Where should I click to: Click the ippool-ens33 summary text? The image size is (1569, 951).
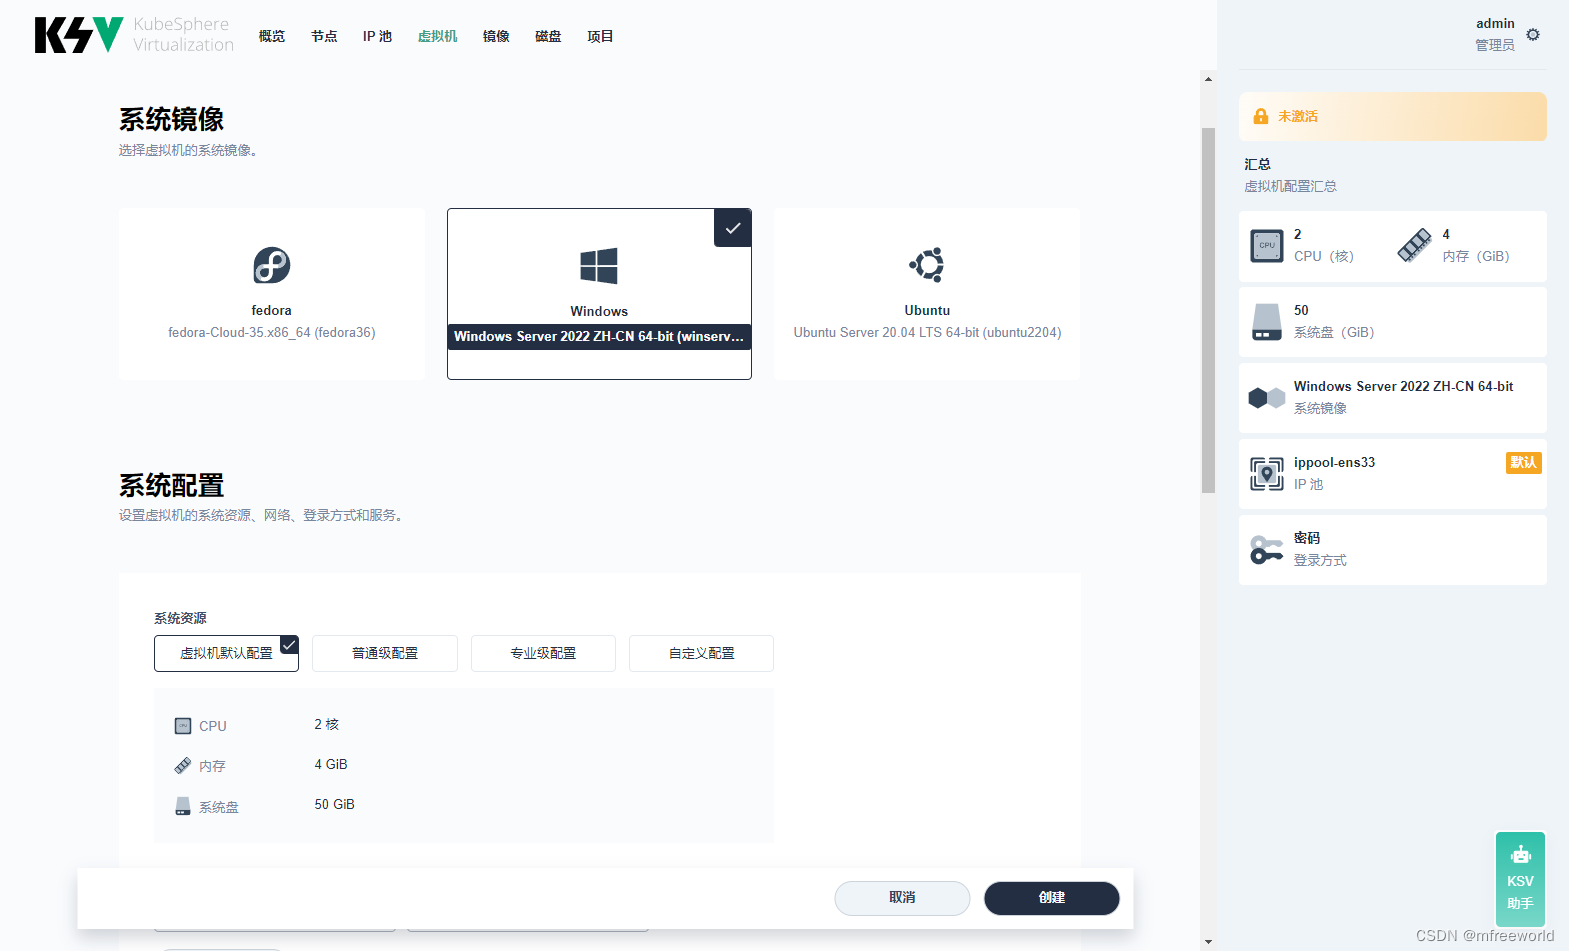click(1334, 462)
